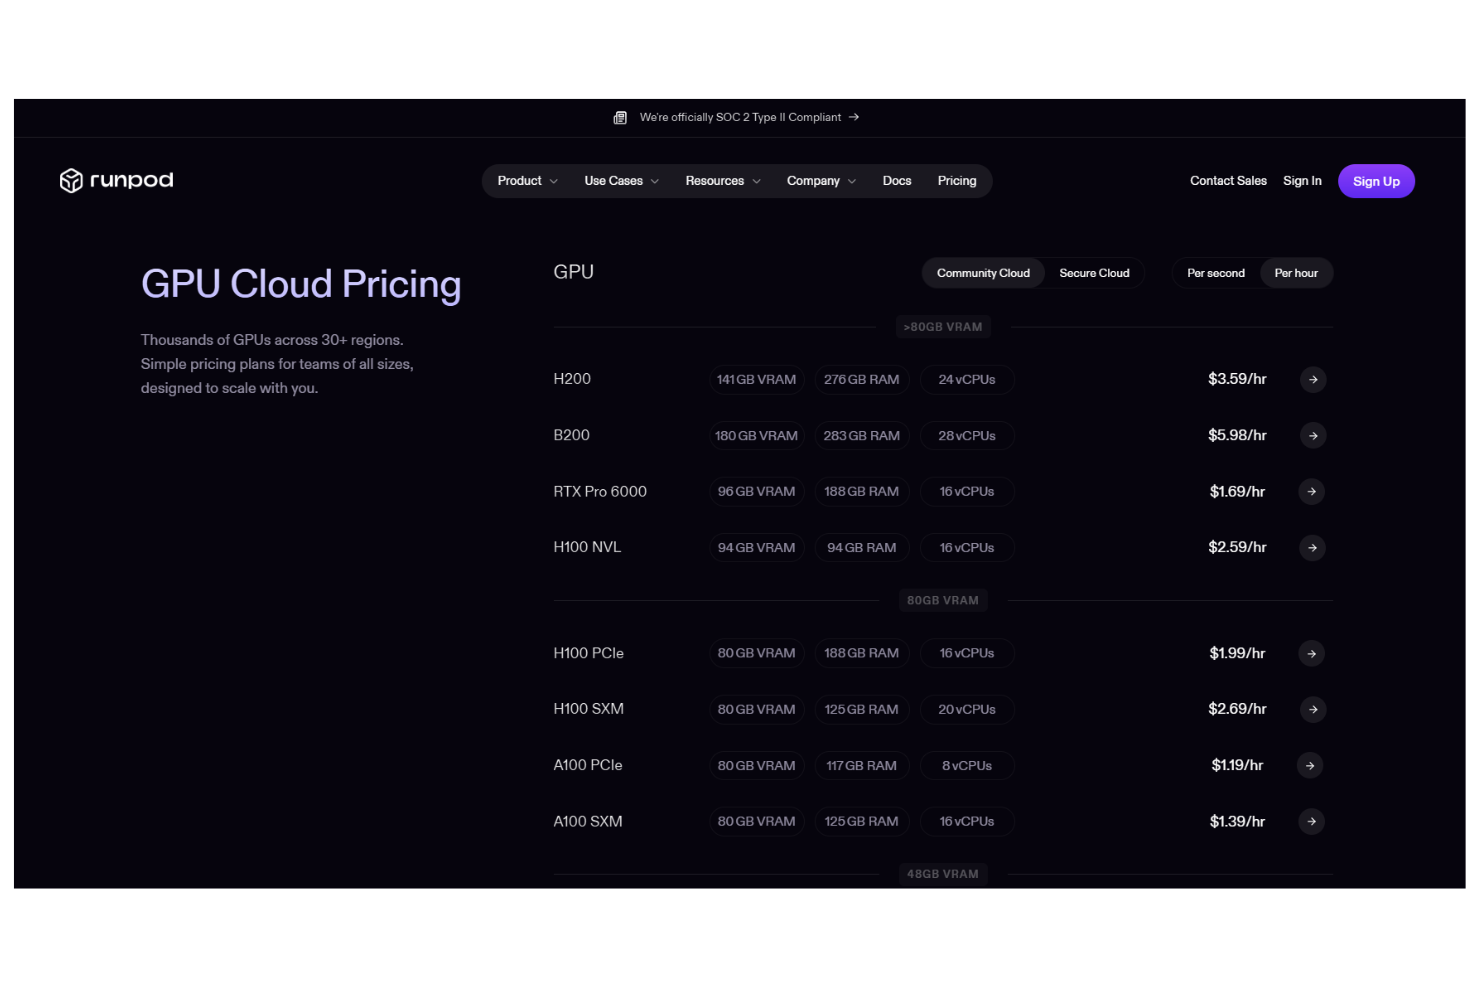
Task: Click the 24 vCPUs badge
Action: tap(967, 380)
